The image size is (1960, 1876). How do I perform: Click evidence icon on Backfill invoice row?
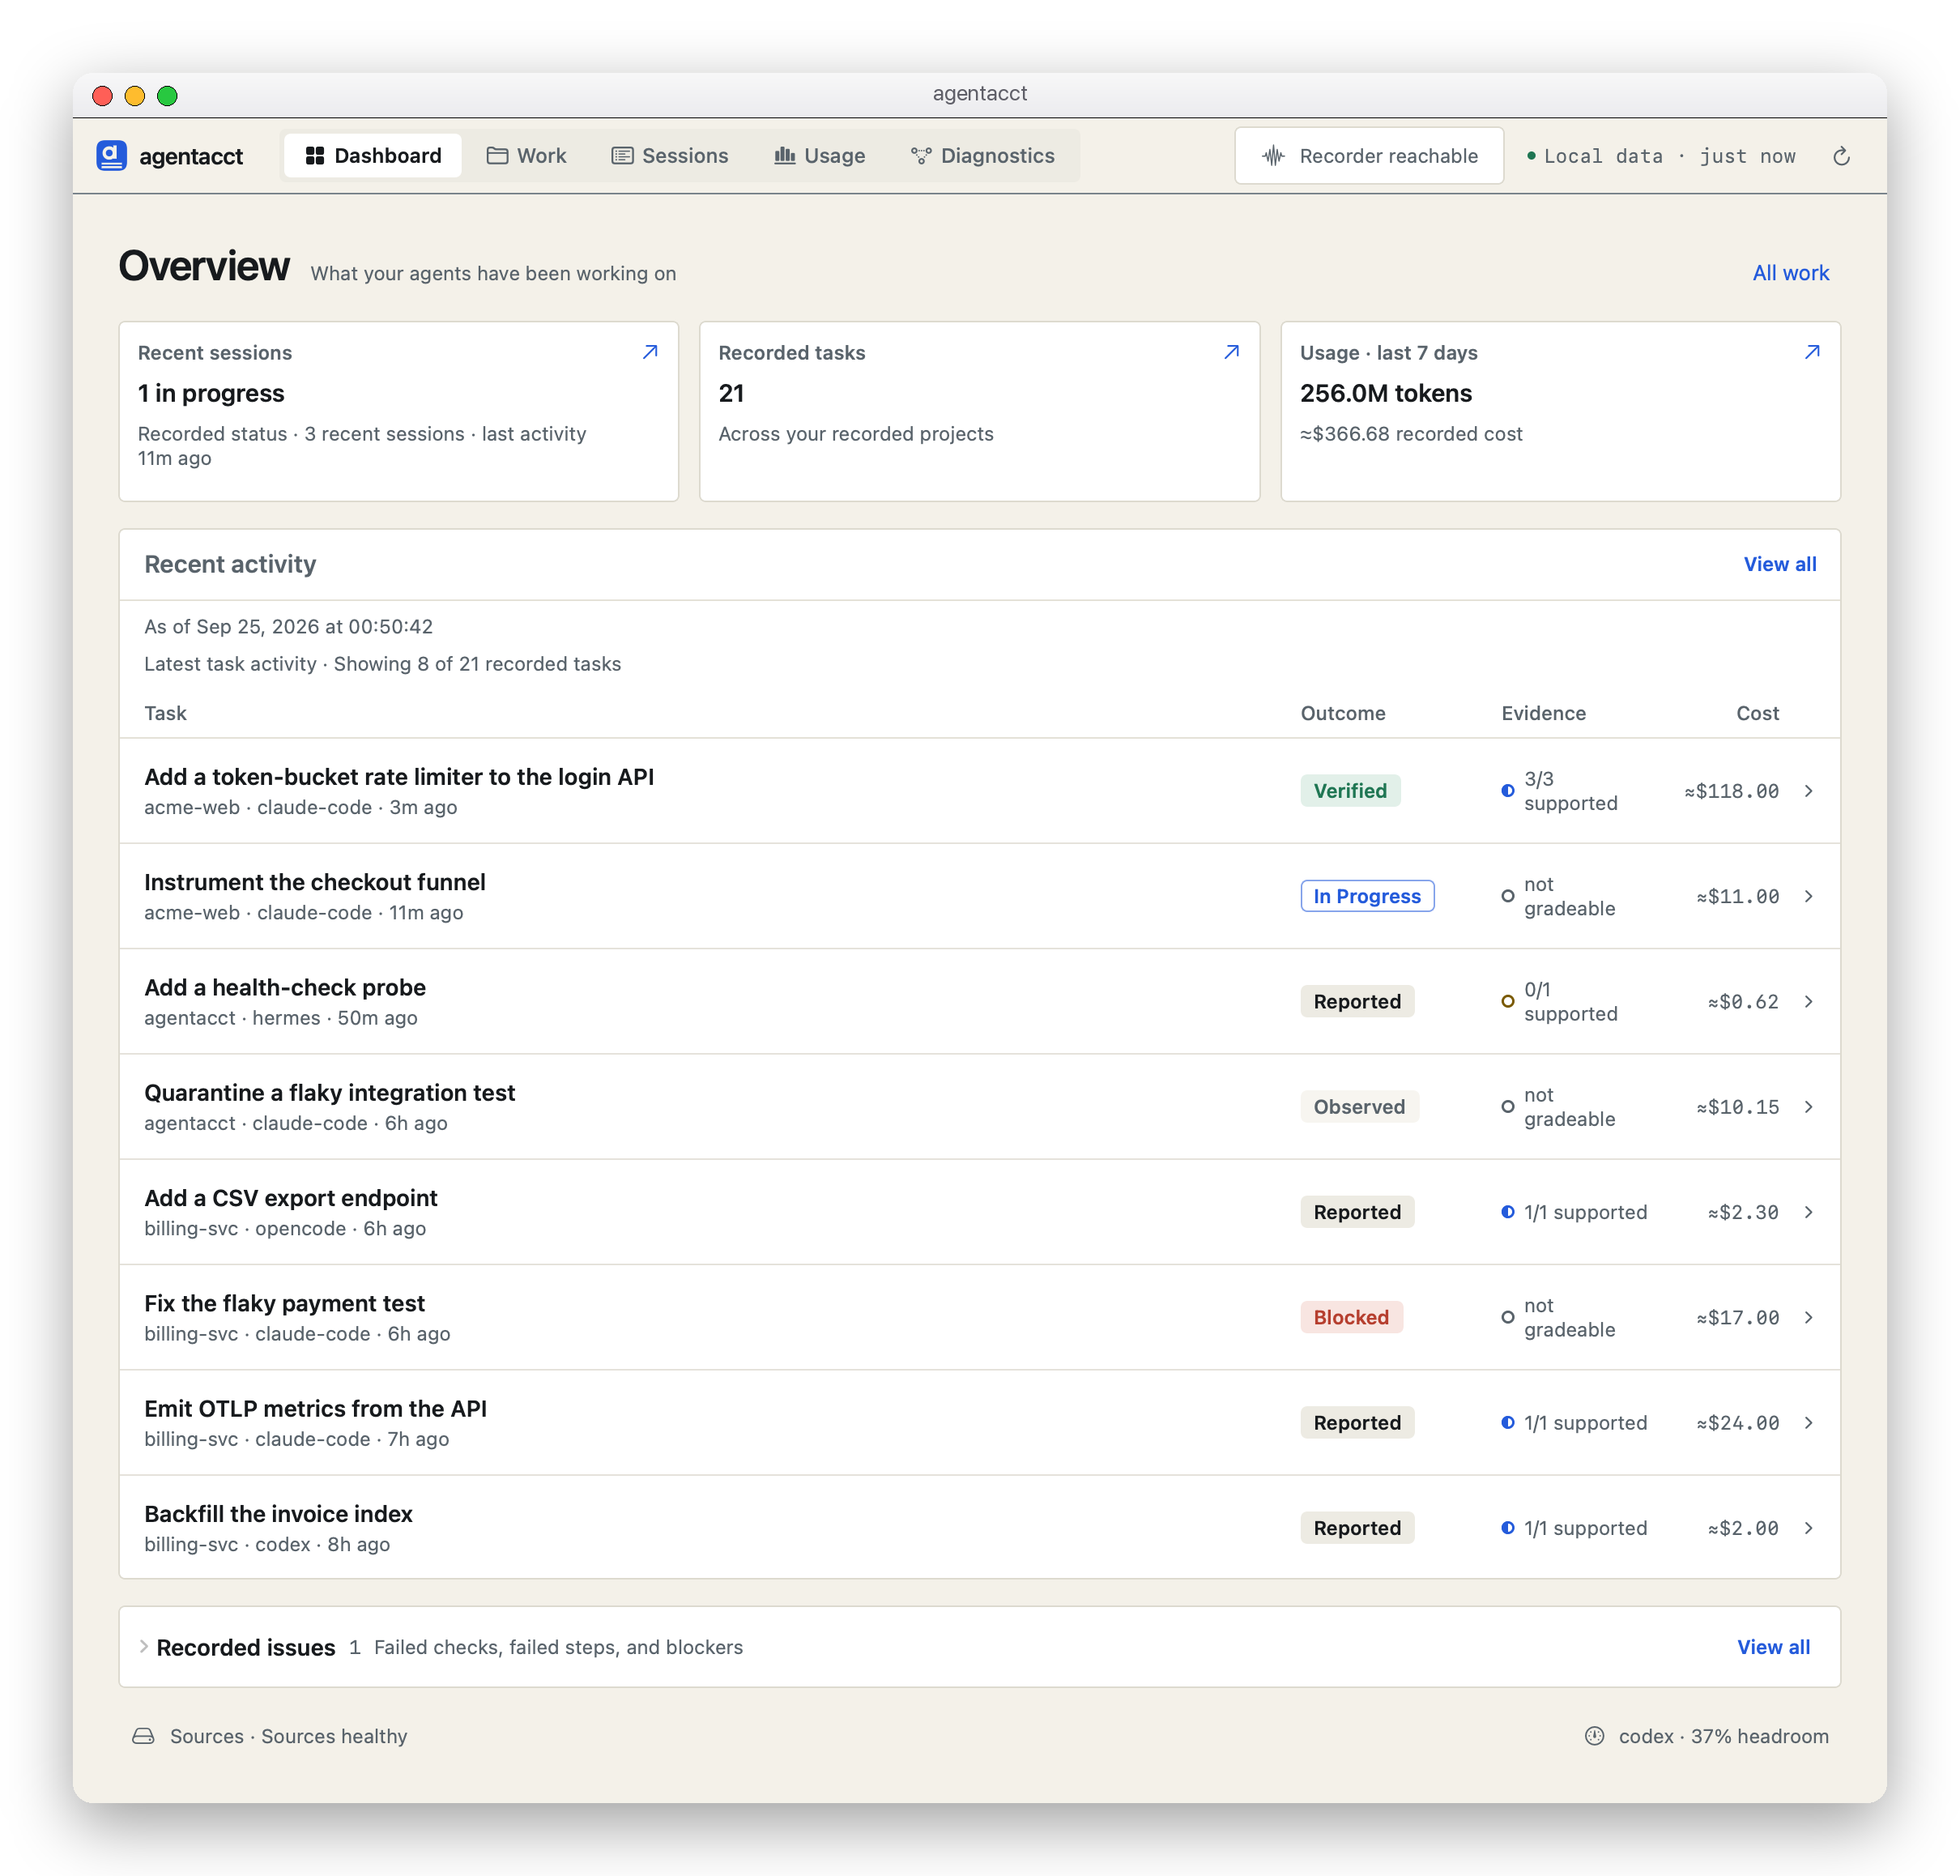(x=1507, y=1528)
